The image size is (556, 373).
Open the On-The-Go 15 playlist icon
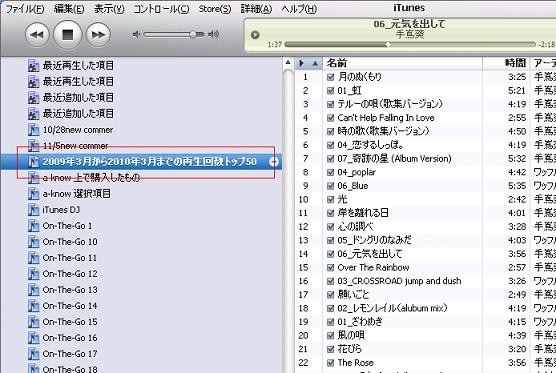click(x=33, y=322)
